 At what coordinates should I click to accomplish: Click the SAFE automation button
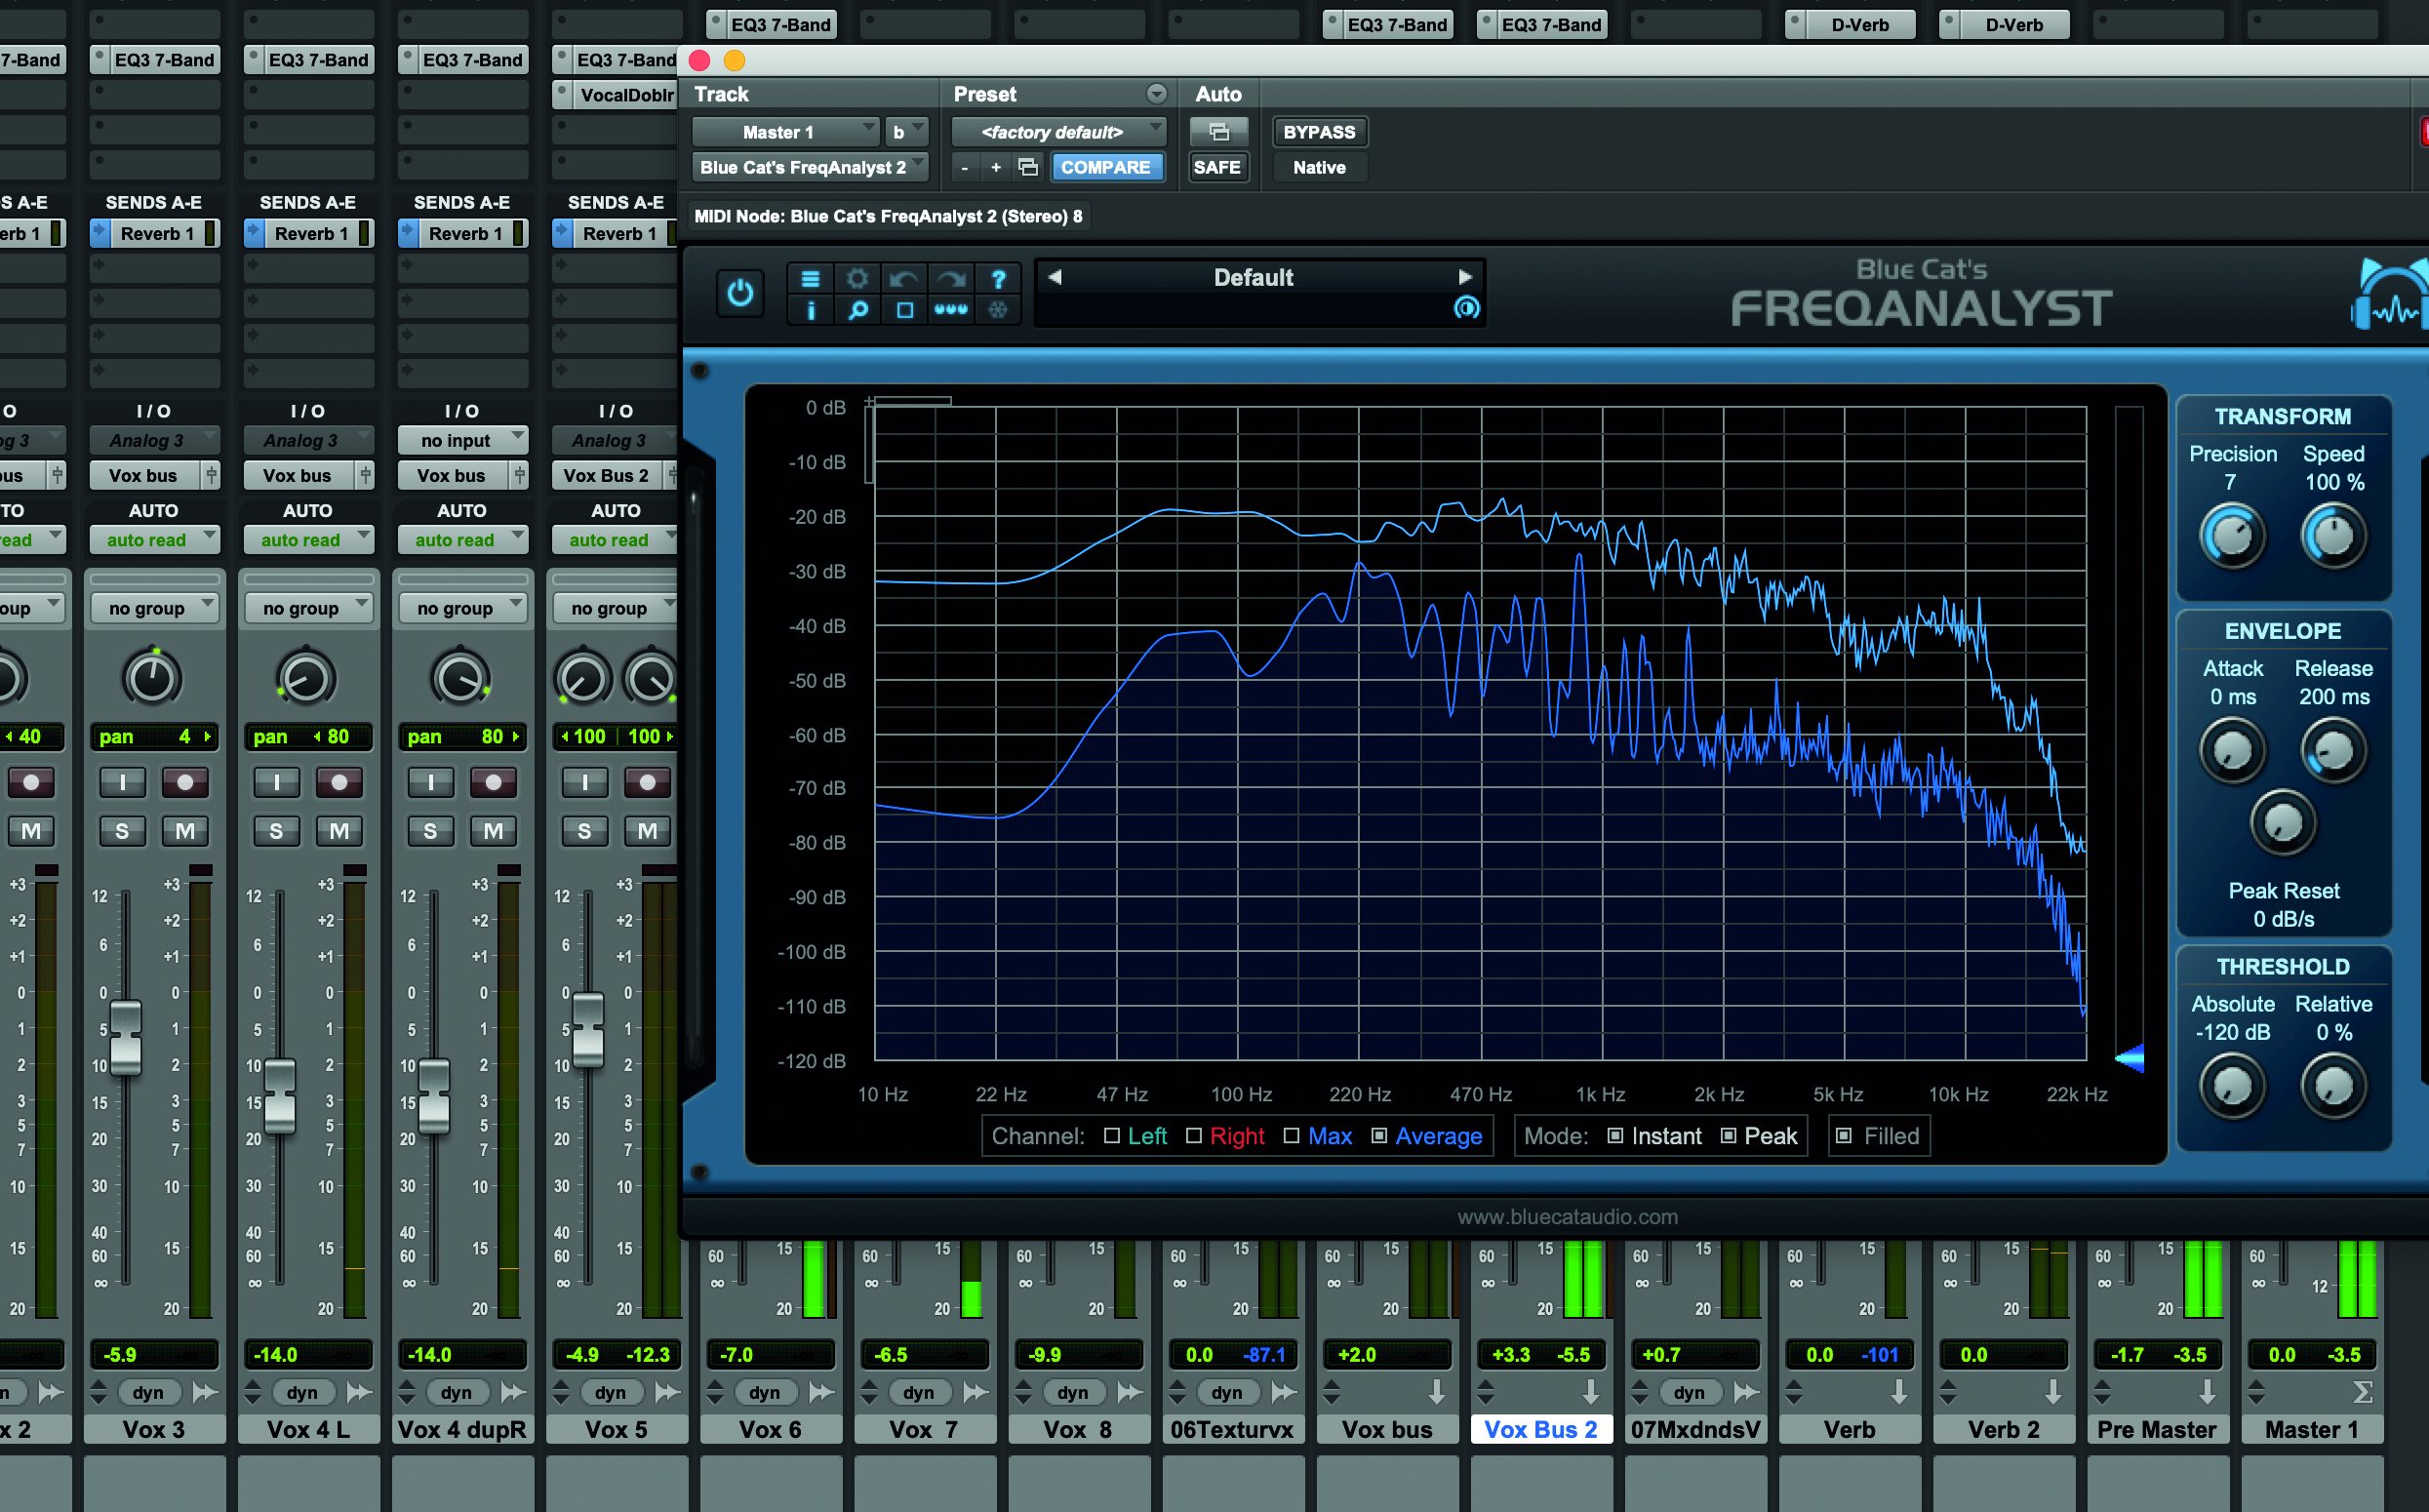tap(1217, 167)
